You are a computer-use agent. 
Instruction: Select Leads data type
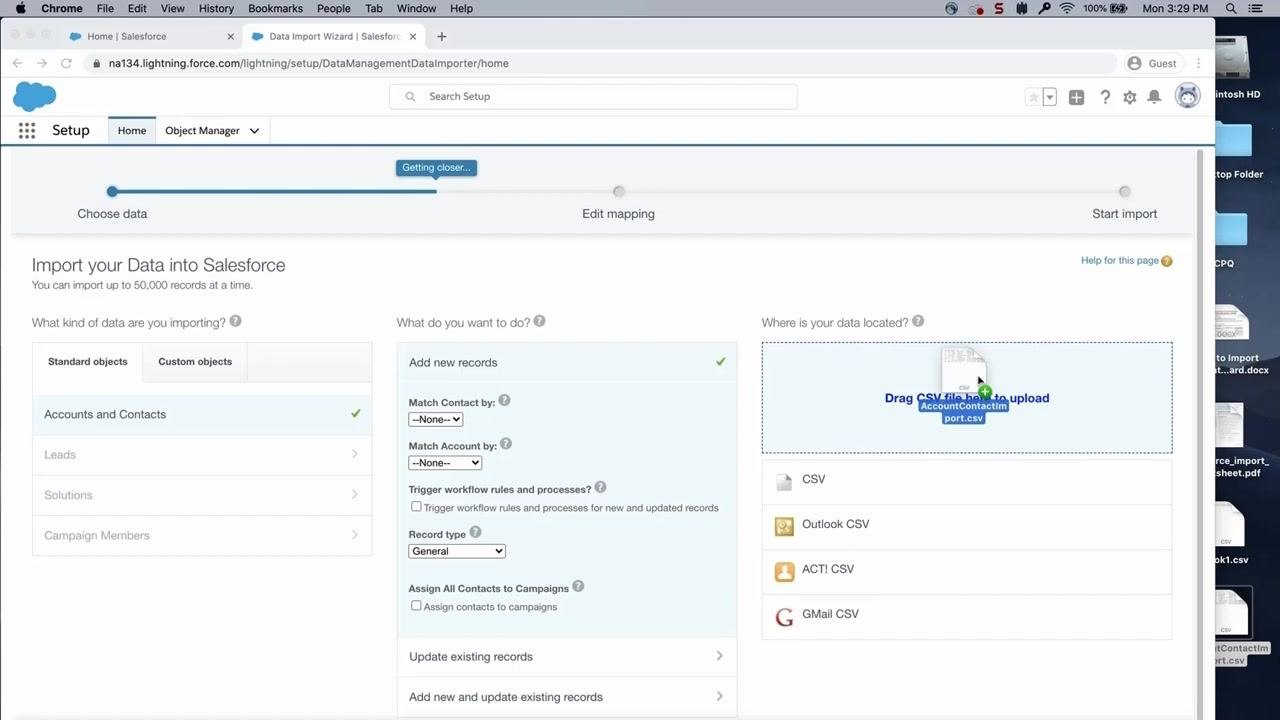point(202,455)
